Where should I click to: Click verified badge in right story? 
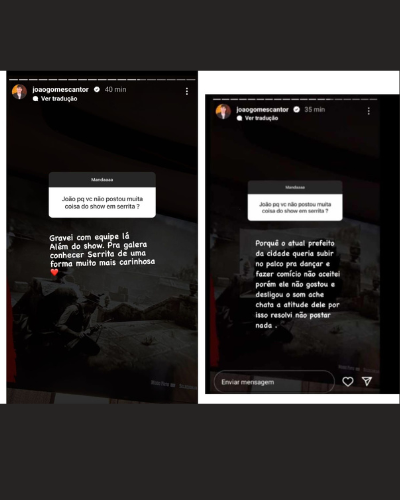coord(296,109)
